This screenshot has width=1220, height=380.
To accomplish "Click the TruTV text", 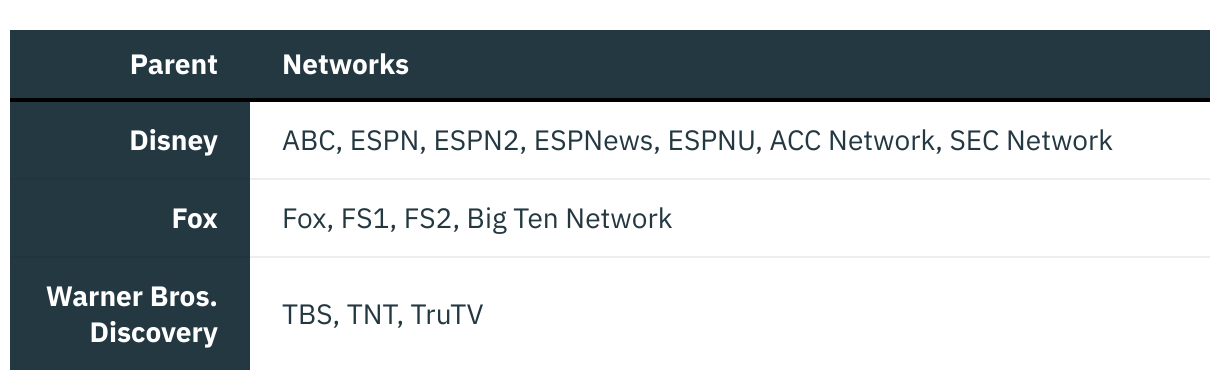I will (x=447, y=315).
